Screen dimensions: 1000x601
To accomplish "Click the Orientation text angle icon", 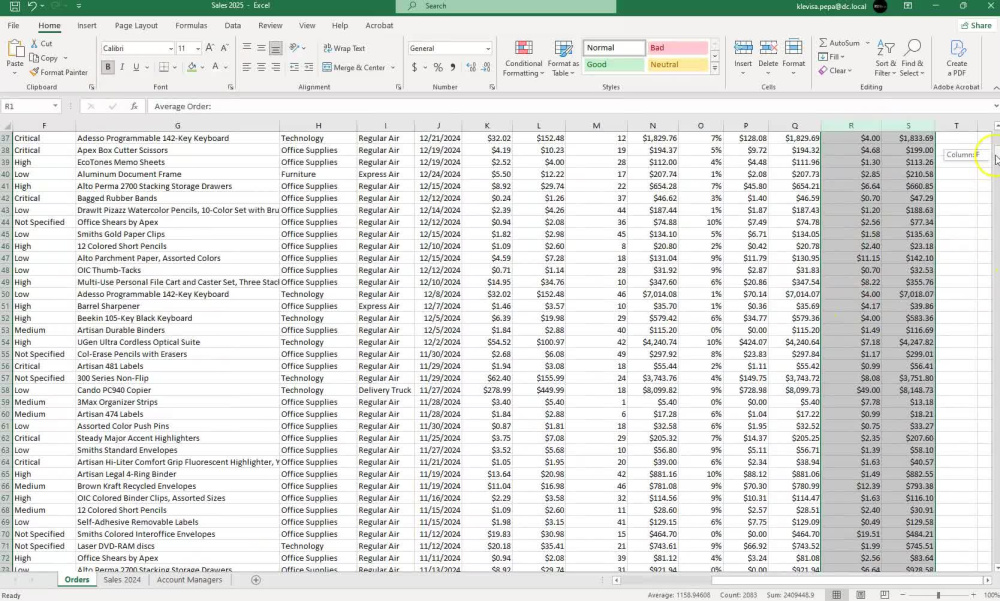I will click(294, 48).
